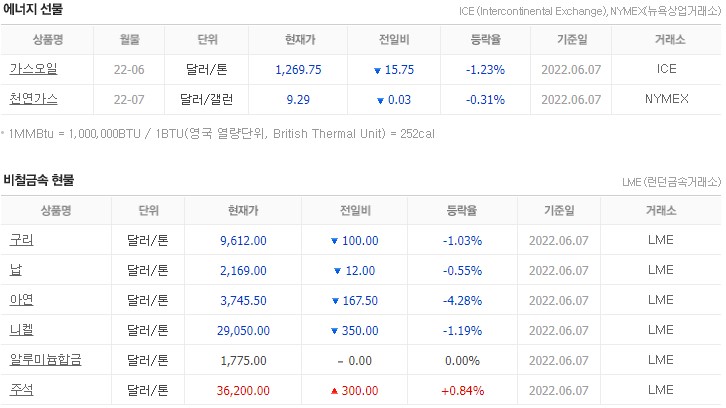726x408 pixels.
Task: Open the 주석 metal link
Action: pos(21,390)
